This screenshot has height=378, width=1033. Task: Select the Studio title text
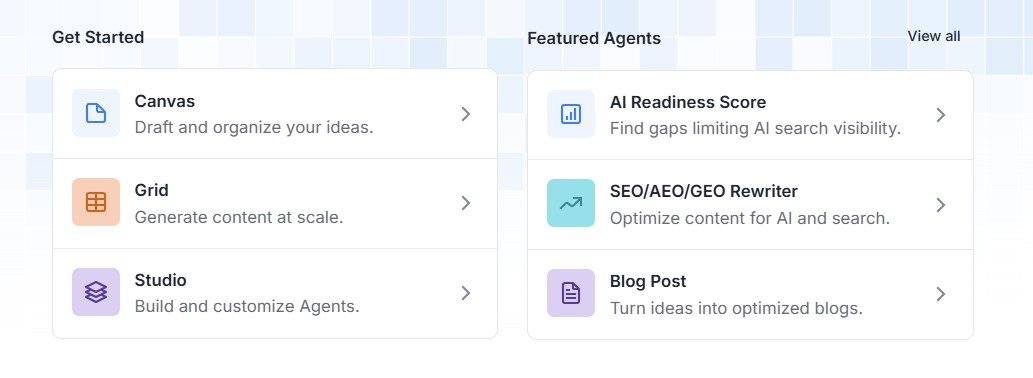[161, 281]
